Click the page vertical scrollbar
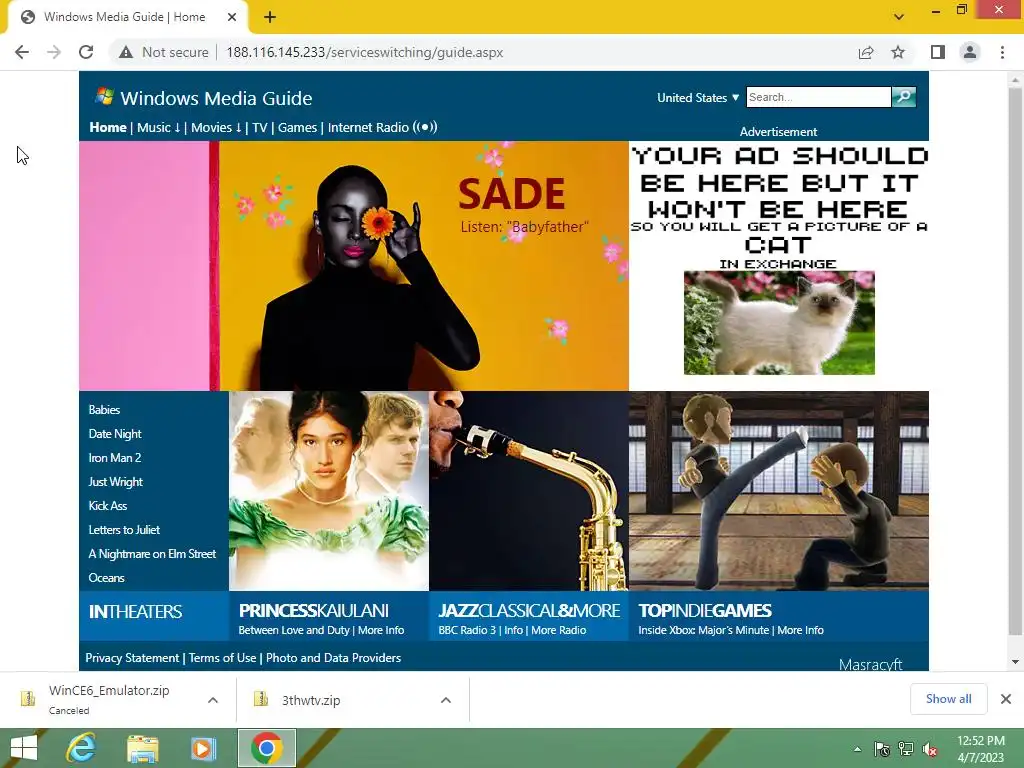The height and width of the screenshot is (768, 1024). coord(1015,360)
